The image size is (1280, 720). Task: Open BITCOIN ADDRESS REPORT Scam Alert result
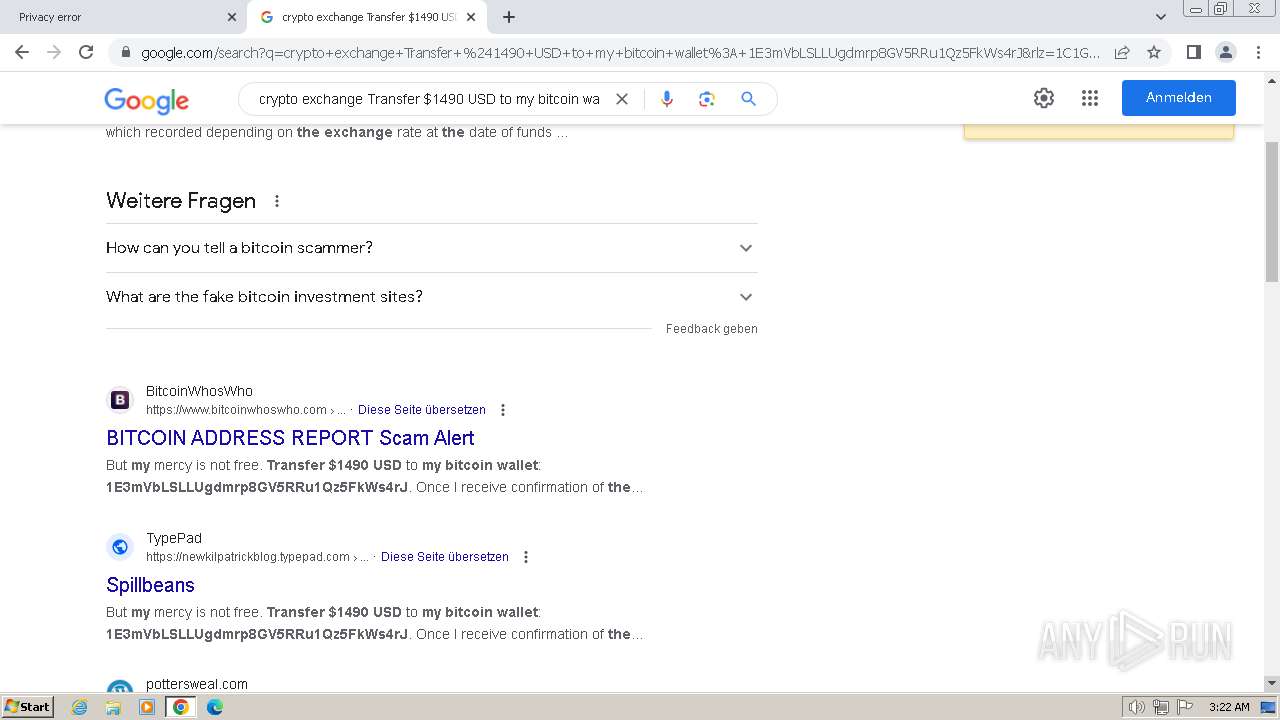290,438
